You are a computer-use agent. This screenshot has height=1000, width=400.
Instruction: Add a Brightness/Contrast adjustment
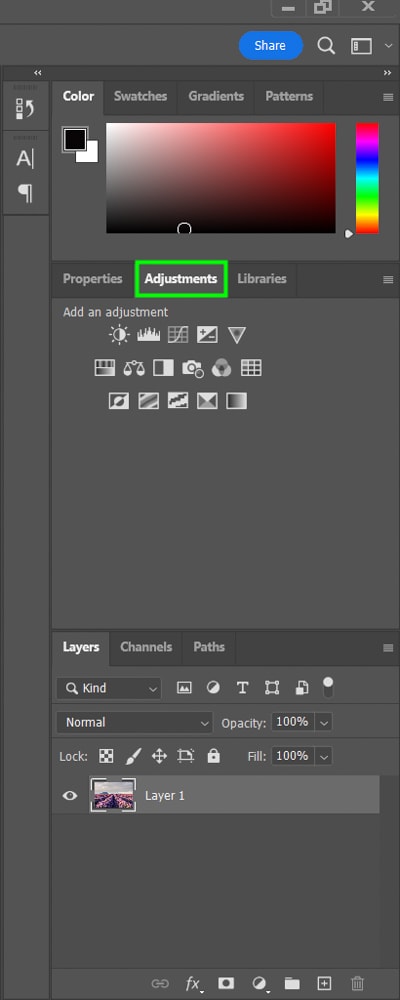(x=119, y=335)
